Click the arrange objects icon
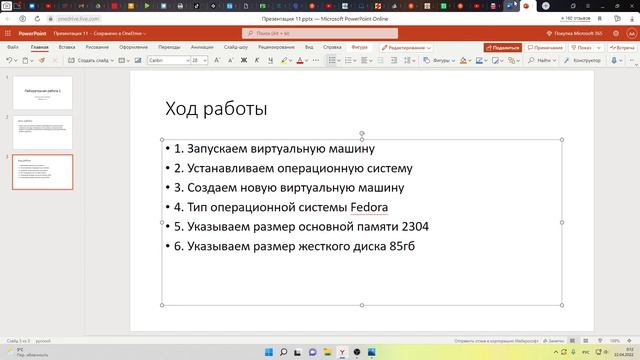640x360 pixels. (x=511, y=60)
